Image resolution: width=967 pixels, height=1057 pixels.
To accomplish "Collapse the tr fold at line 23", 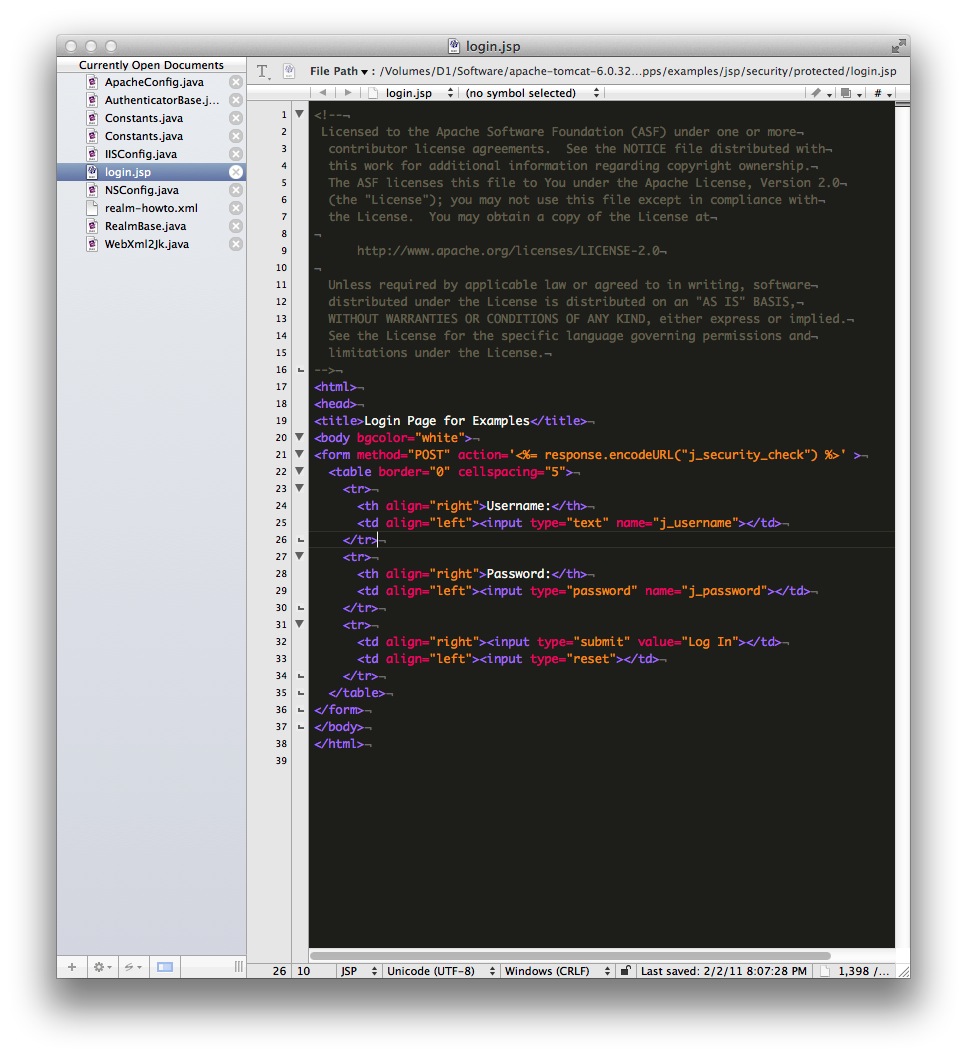I will click(x=299, y=487).
